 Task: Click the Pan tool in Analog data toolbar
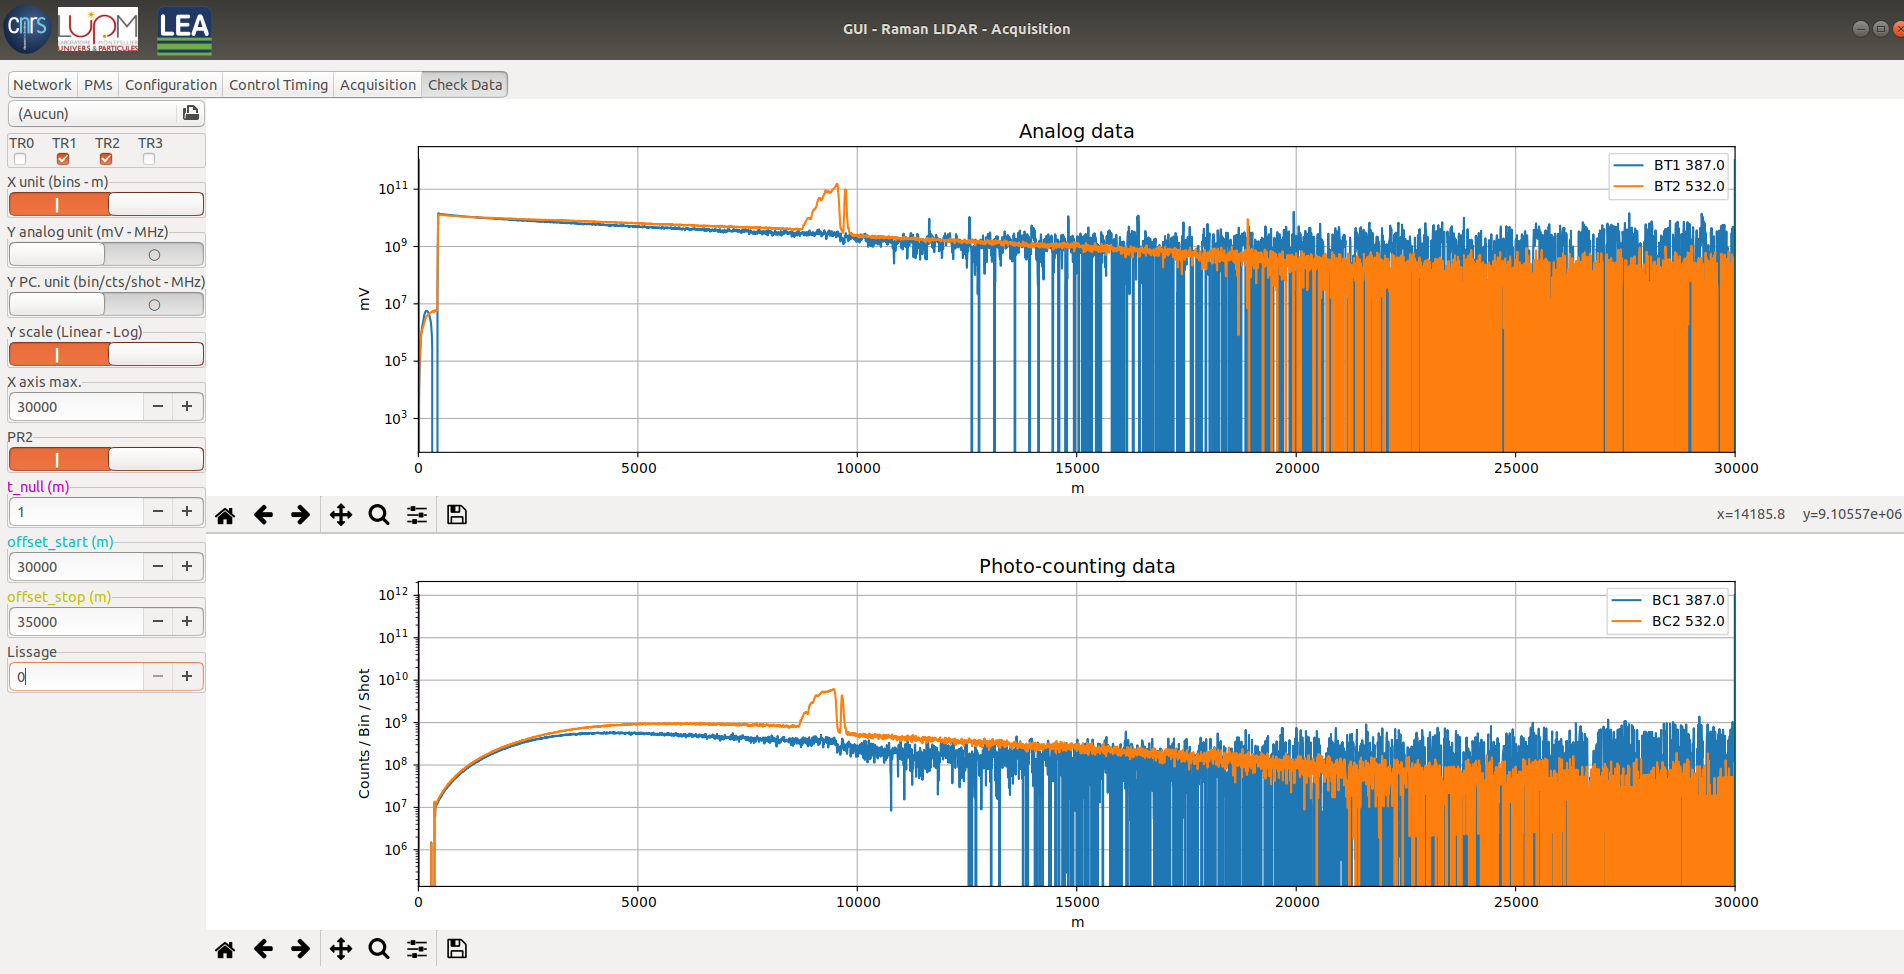tap(341, 515)
